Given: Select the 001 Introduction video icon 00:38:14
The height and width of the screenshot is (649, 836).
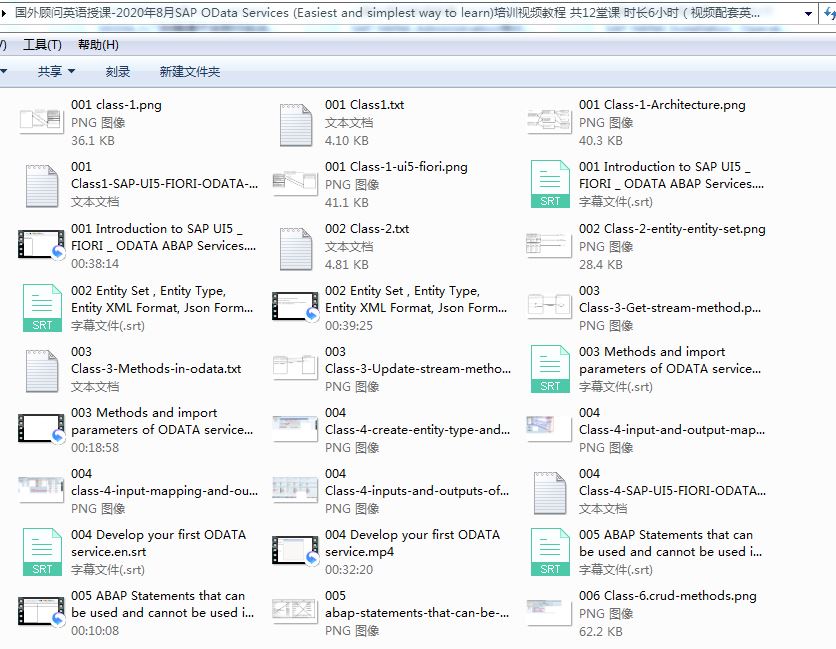Looking at the screenshot, I should (42, 244).
